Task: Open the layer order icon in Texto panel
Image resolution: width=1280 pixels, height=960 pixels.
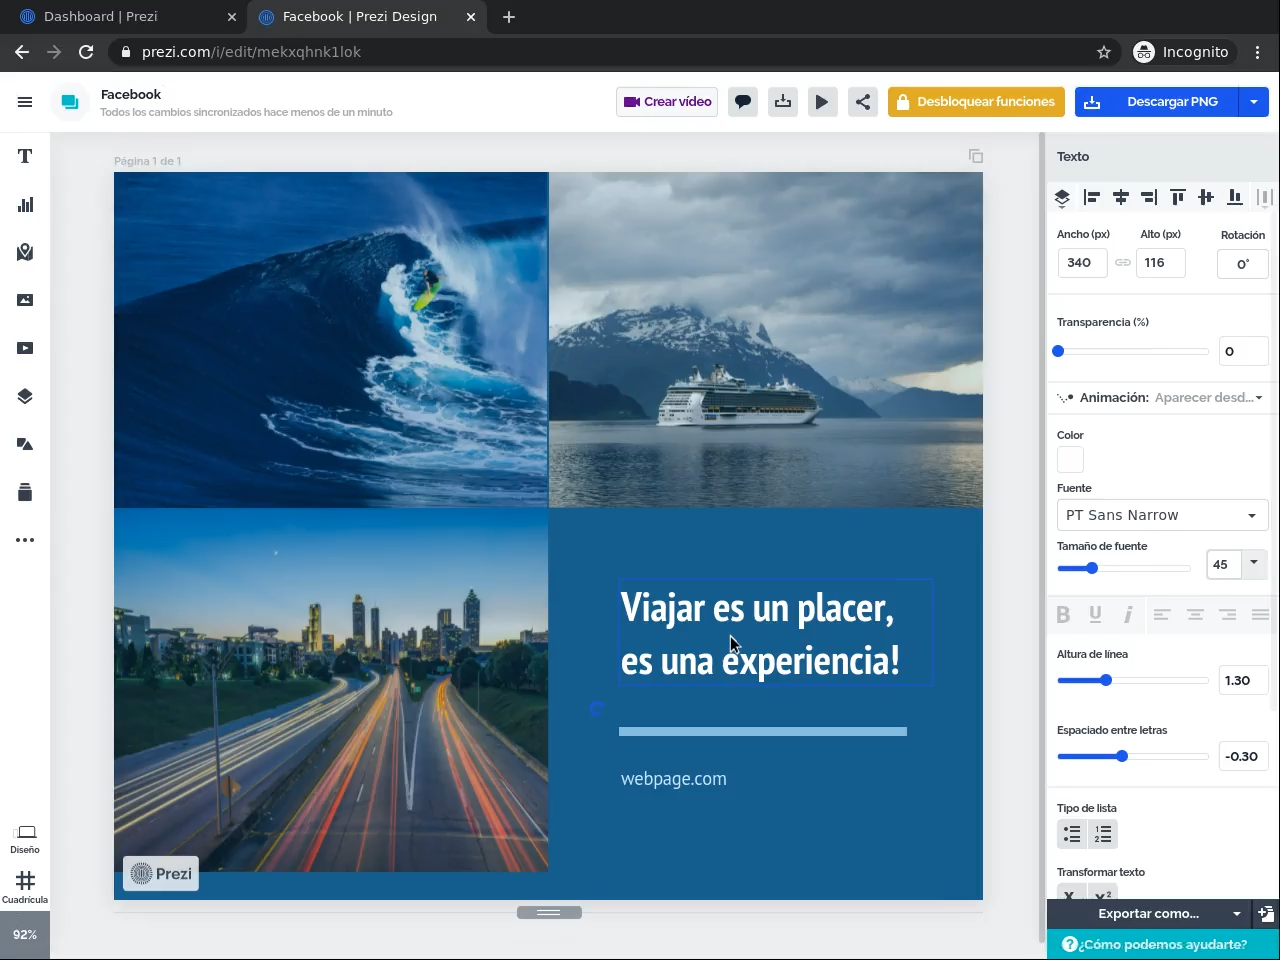Action: point(1062,198)
